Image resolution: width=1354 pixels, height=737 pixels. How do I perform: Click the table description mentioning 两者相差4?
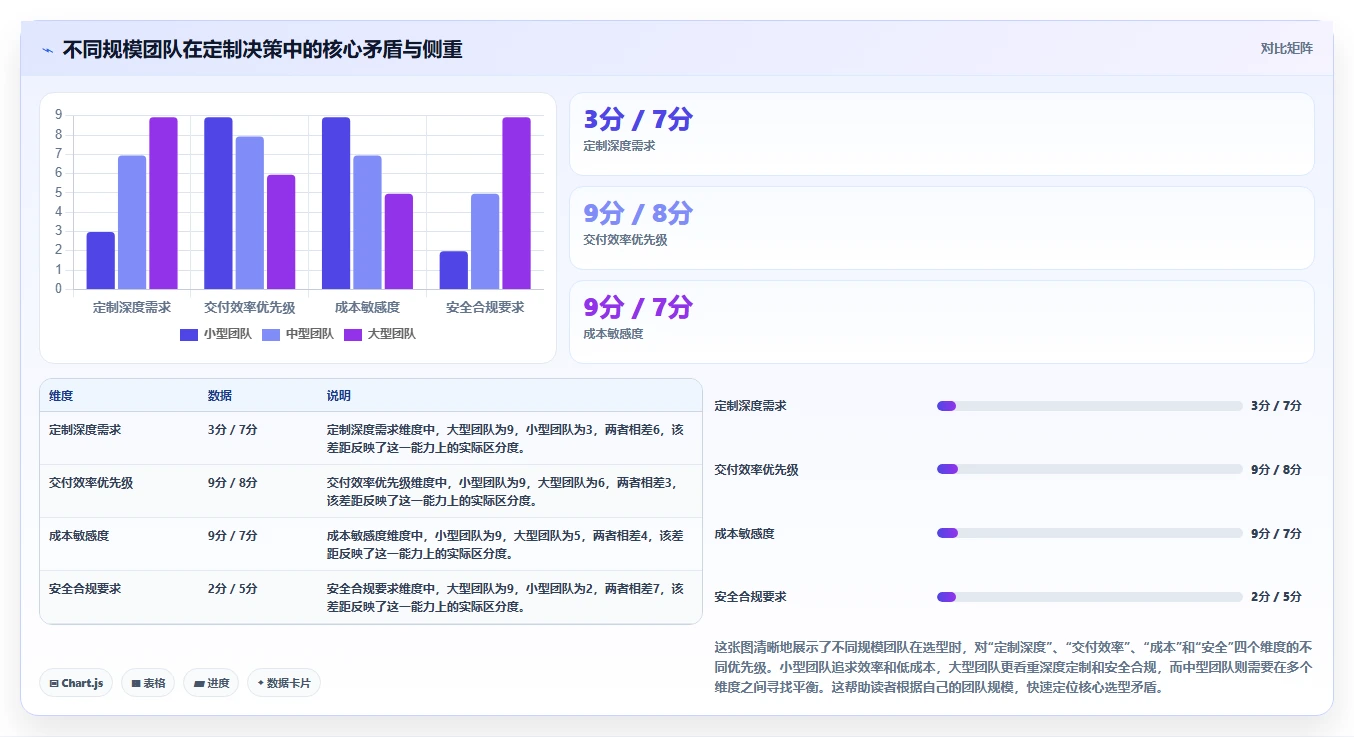[x=506, y=544]
